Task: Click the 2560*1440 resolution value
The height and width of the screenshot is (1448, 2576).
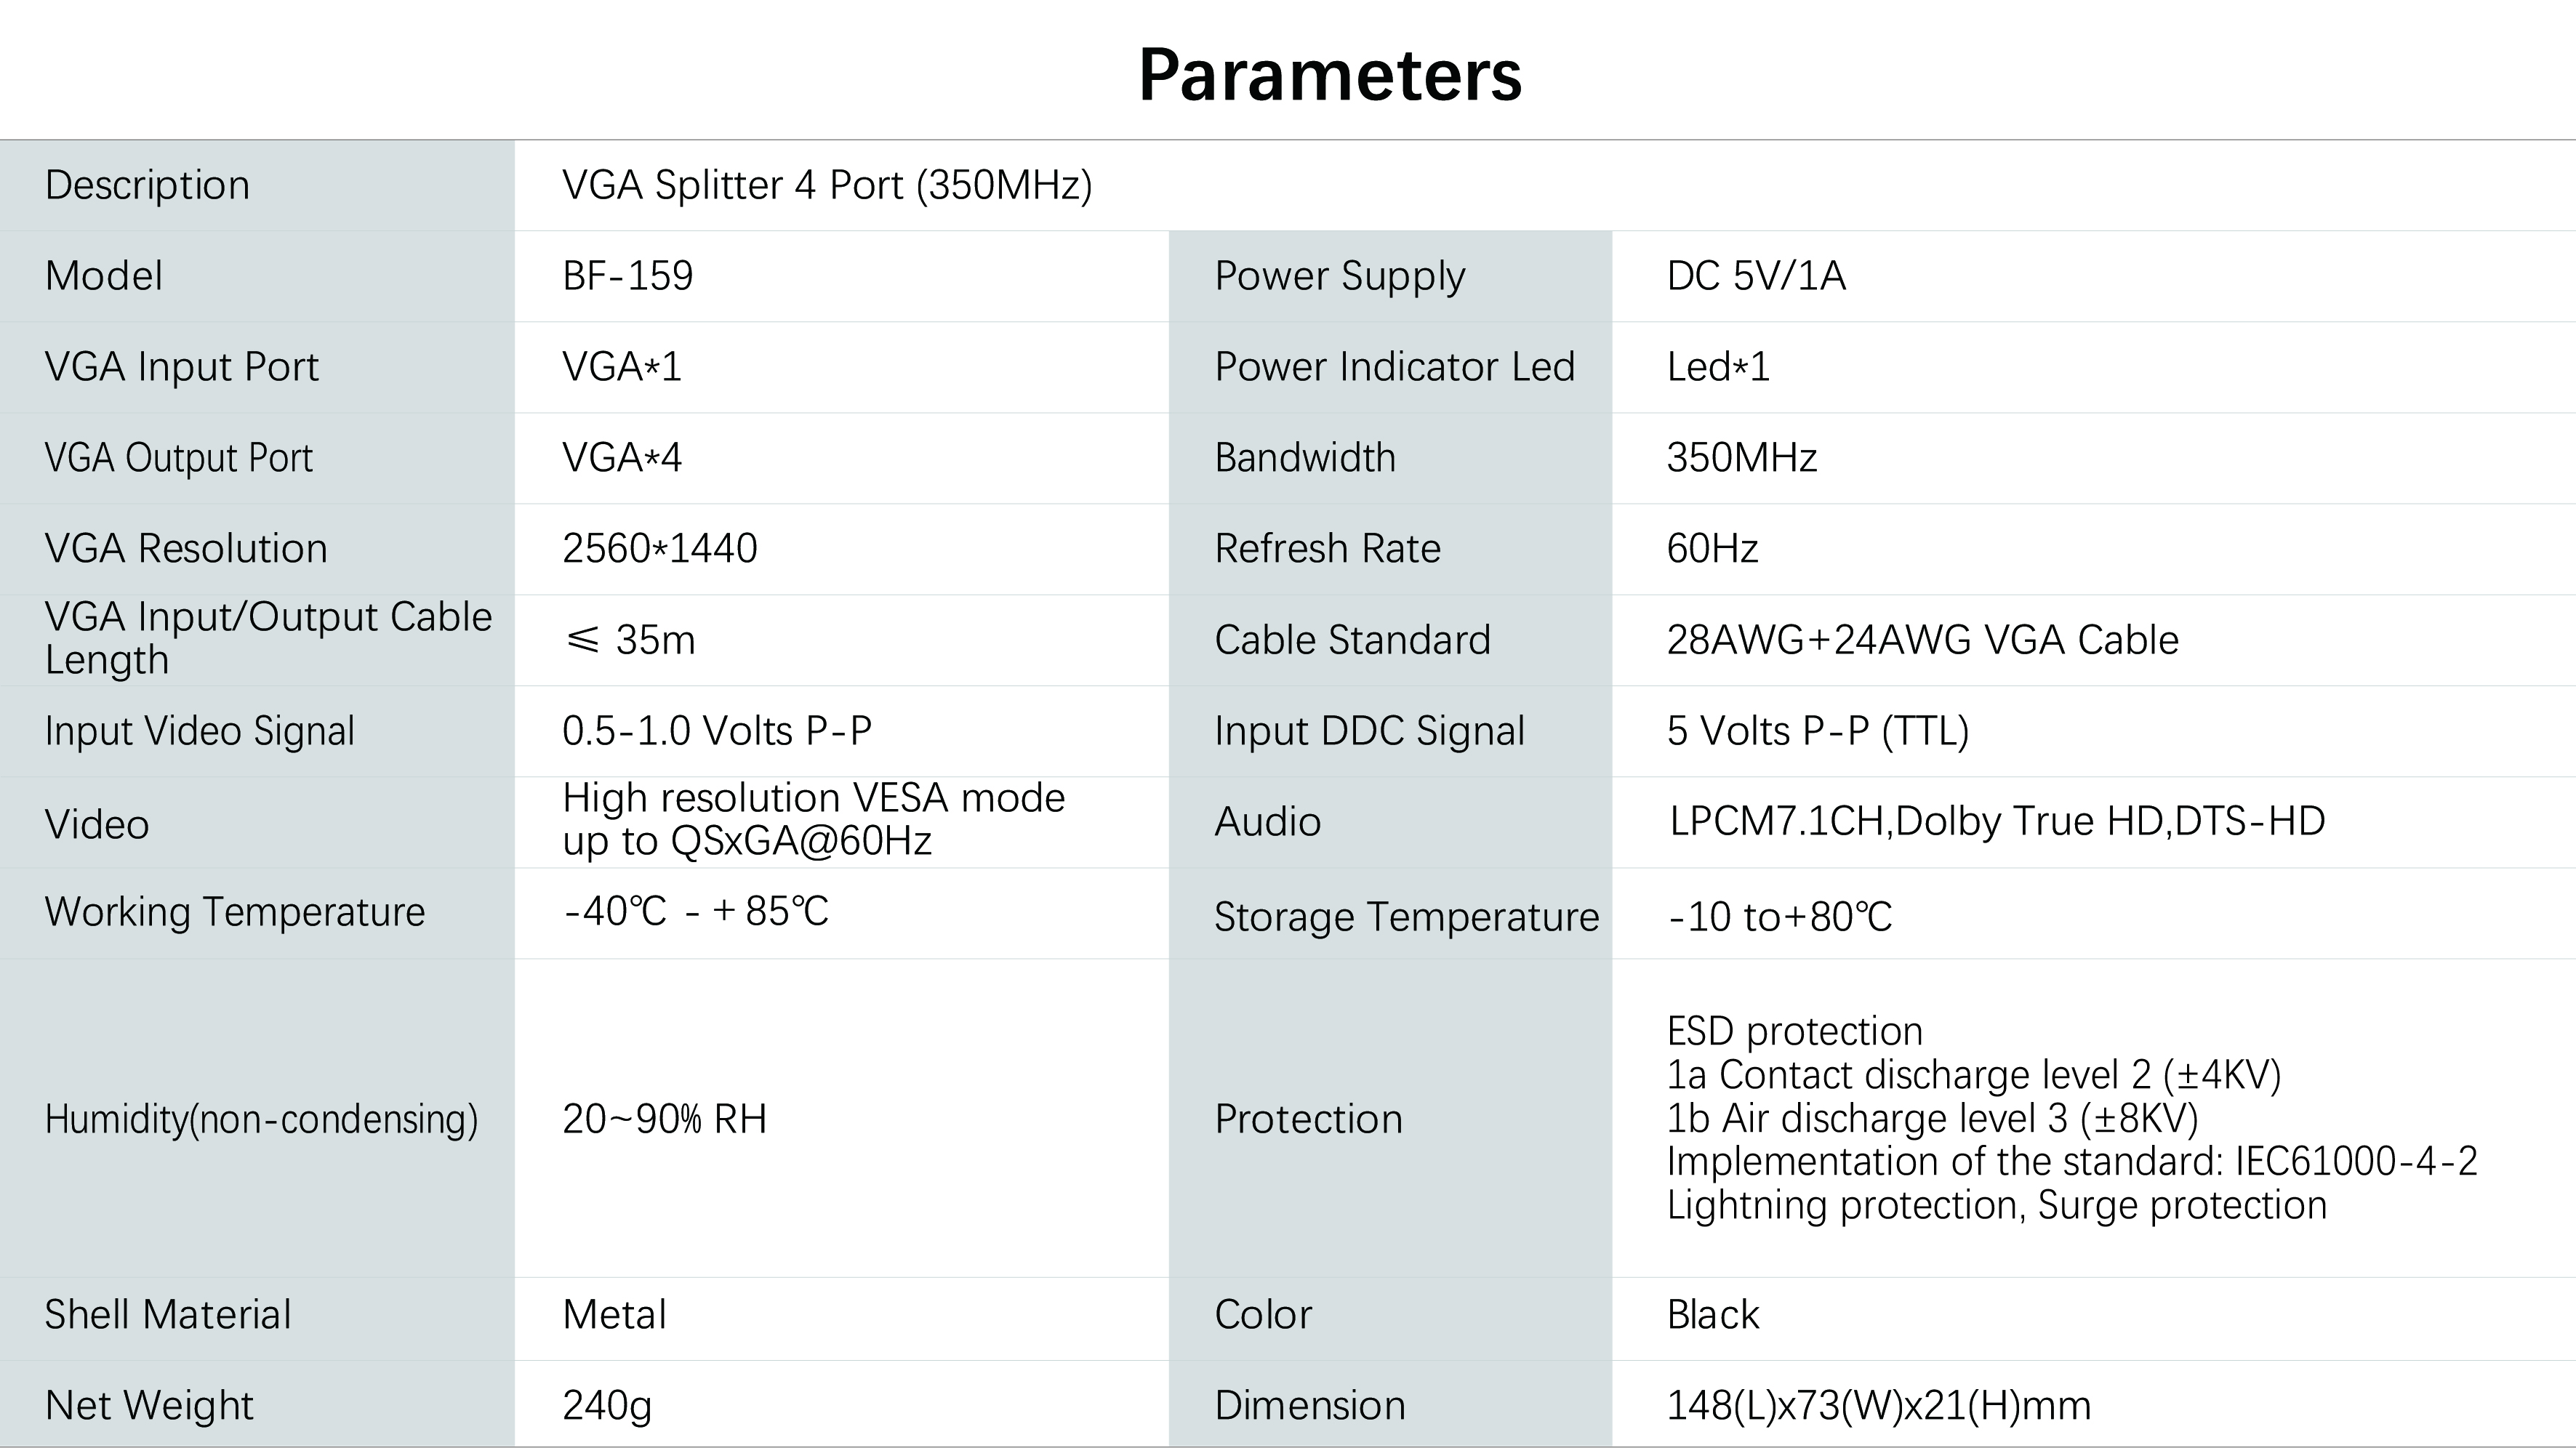Action: pyautogui.click(x=659, y=549)
